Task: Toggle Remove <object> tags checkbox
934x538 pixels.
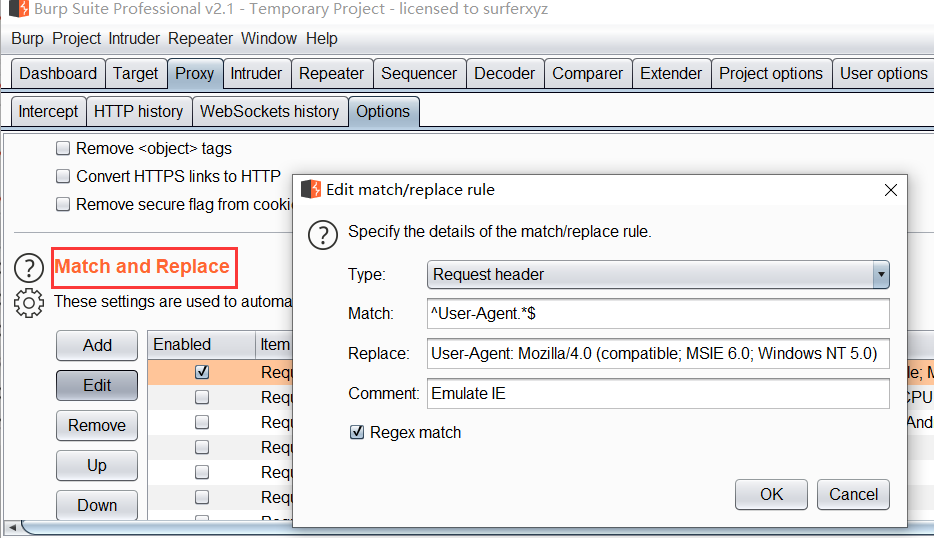Action: (x=63, y=148)
